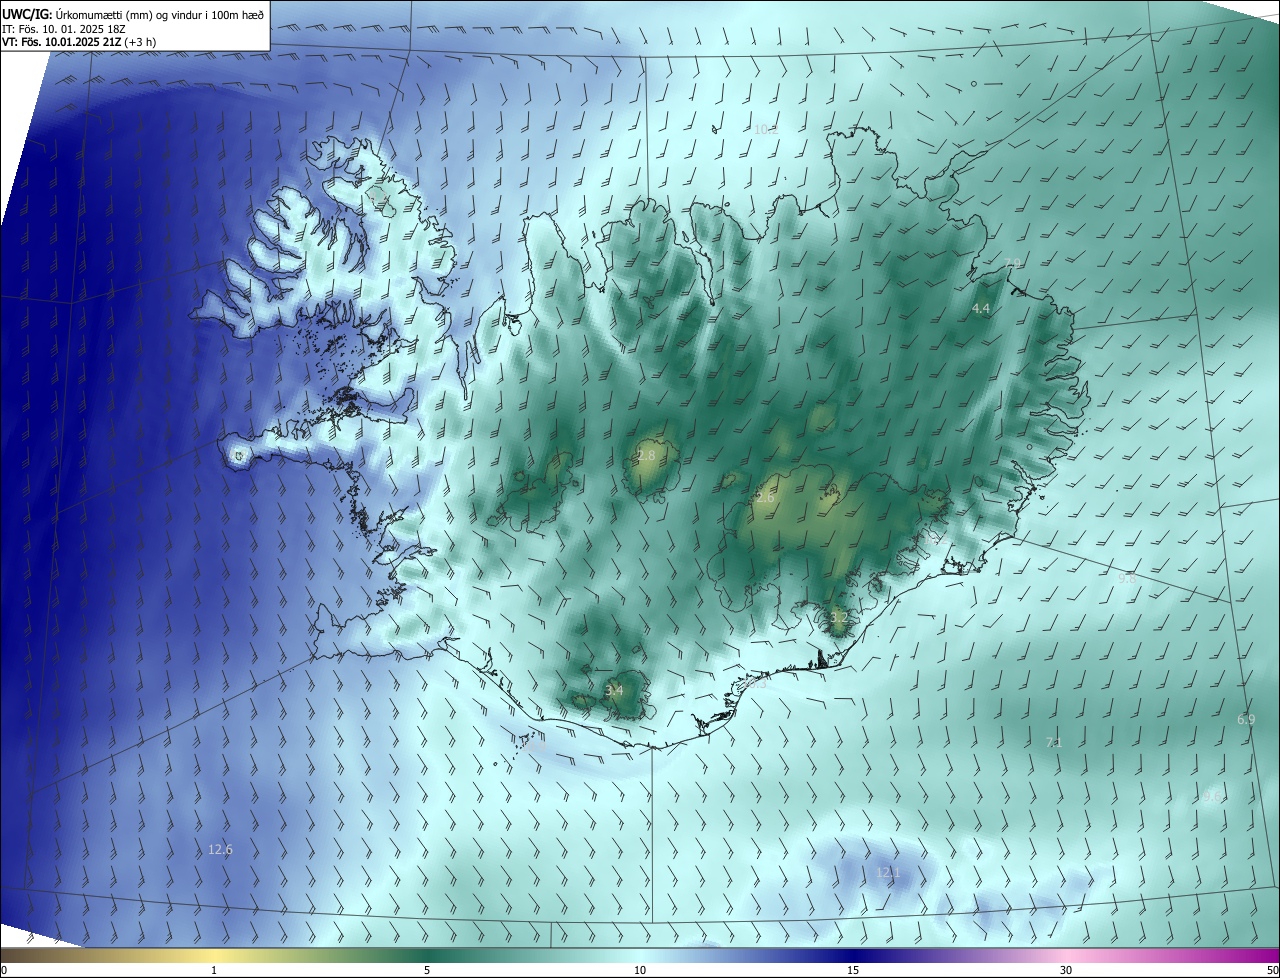This screenshot has width=1280, height=978.
Task: Click the 3.2 value near the south coast
Action: pos(839,619)
